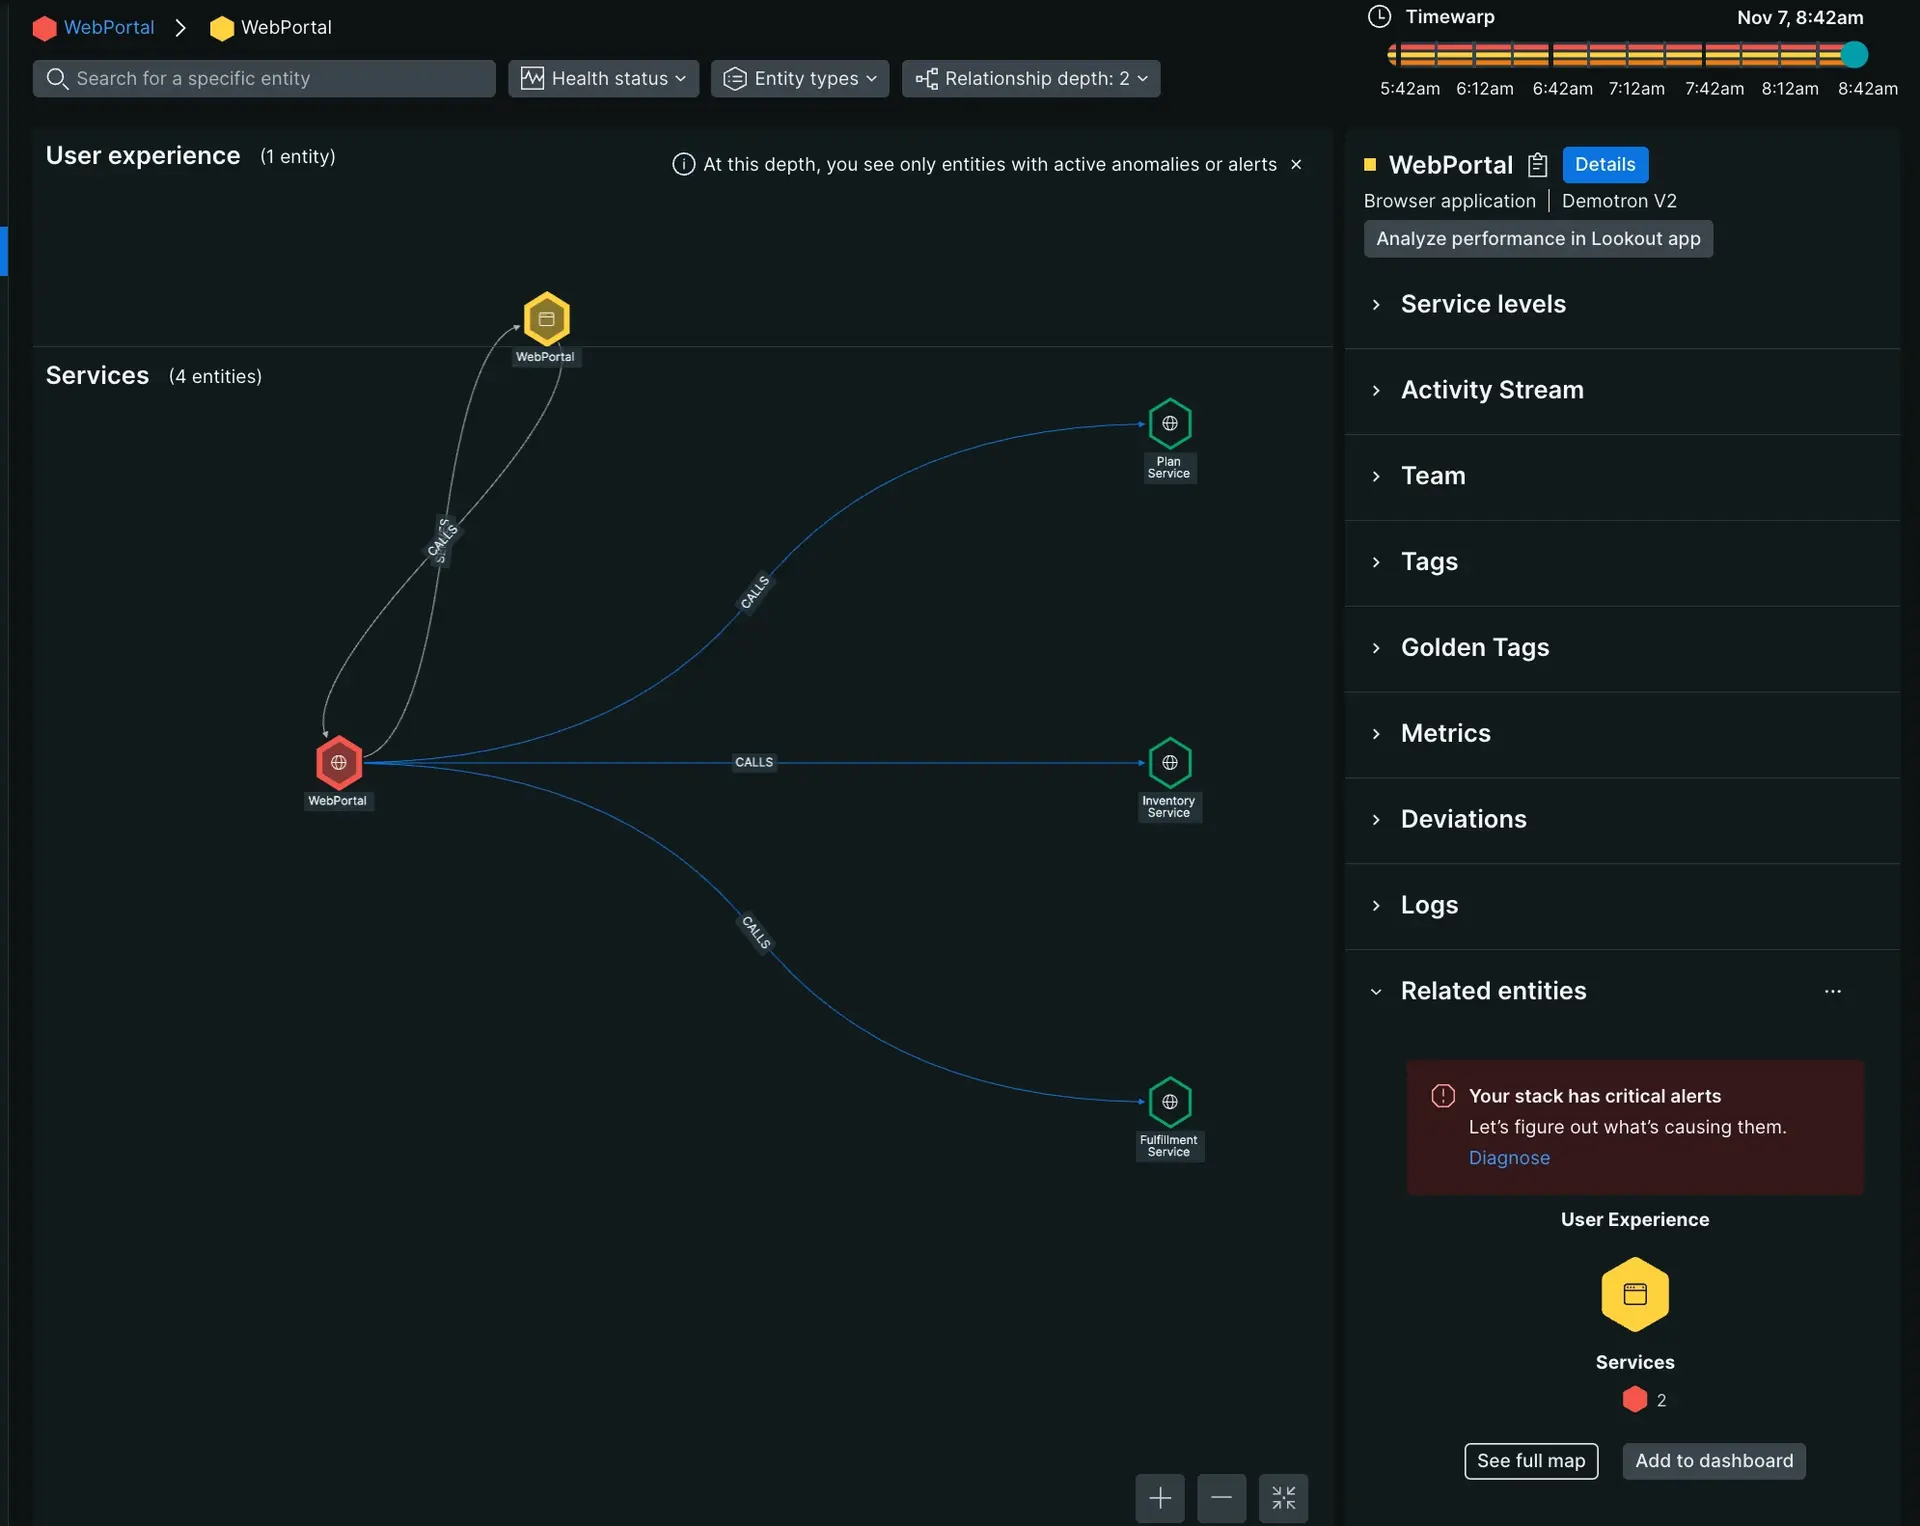The height and width of the screenshot is (1526, 1920).
Task: Zoom out with the minus icon
Action: click(x=1221, y=1497)
